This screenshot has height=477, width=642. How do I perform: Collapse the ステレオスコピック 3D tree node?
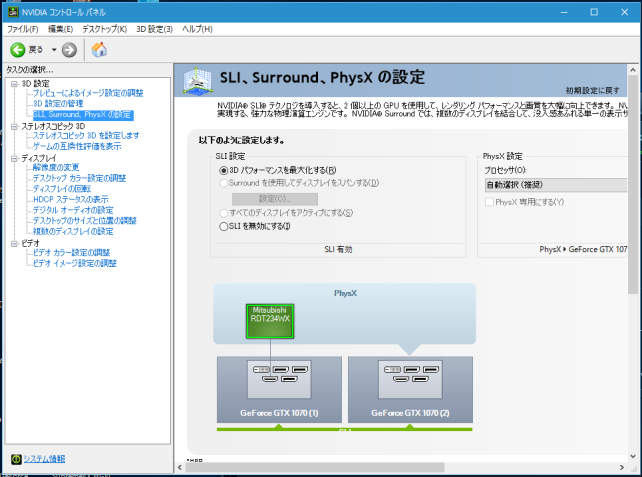click(x=14, y=126)
